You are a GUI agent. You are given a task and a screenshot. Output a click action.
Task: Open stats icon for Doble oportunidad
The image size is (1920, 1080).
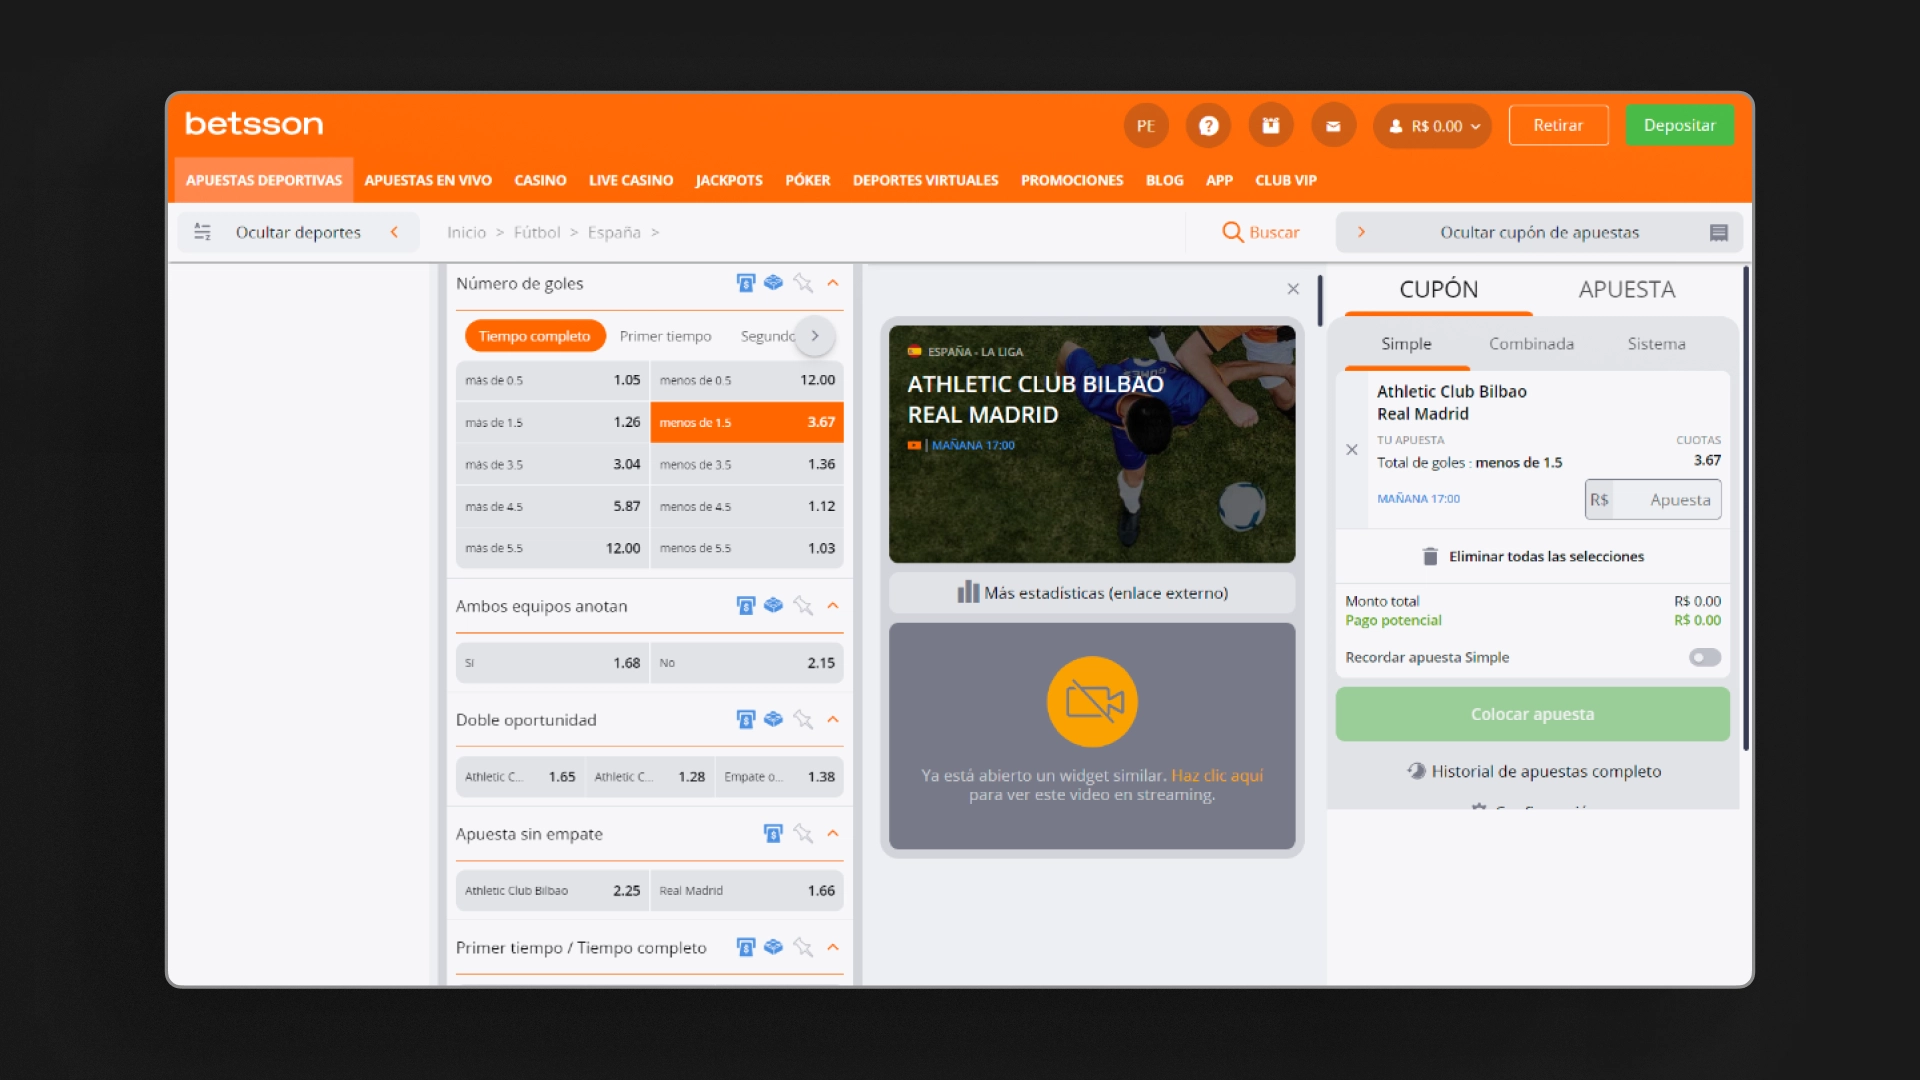coord(746,720)
